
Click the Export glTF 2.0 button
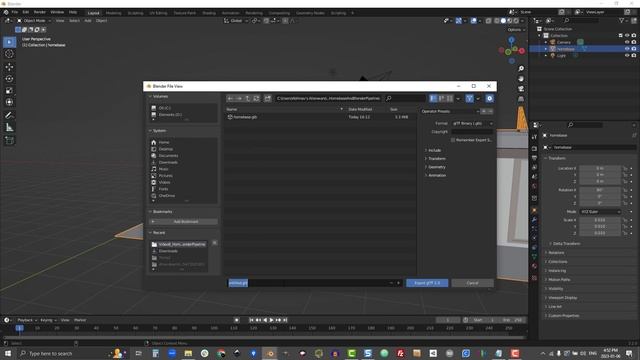coord(427,283)
